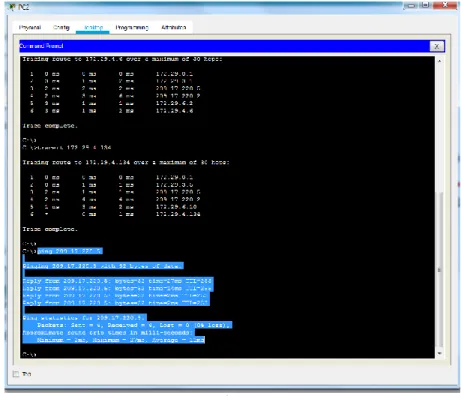Image resolution: width=461 pixels, height=396 pixels.
Task: Minimize the PC2 window
Action: pos(411,6)
